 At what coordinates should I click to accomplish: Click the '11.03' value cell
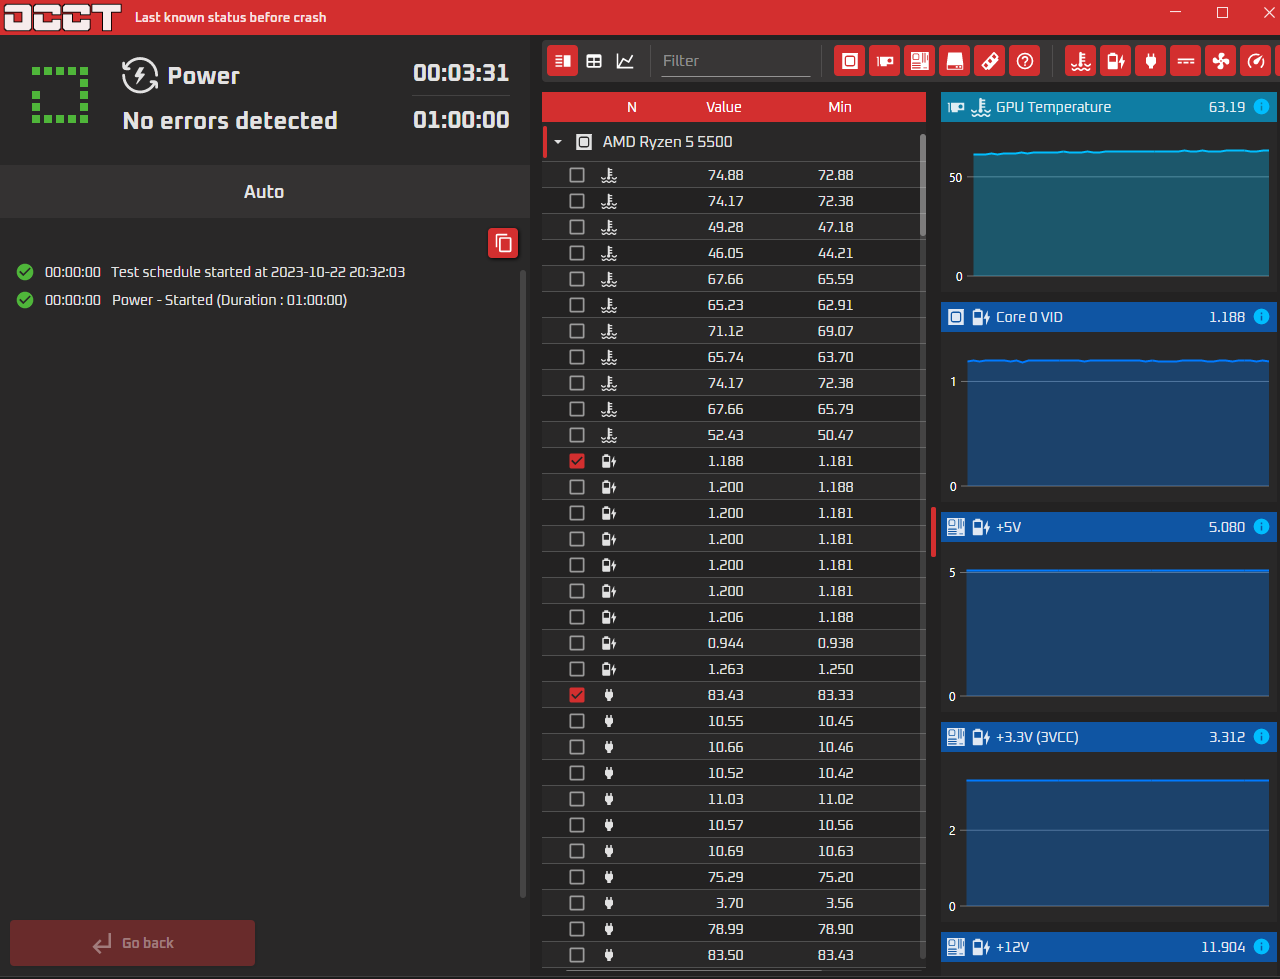coord(725,799)
